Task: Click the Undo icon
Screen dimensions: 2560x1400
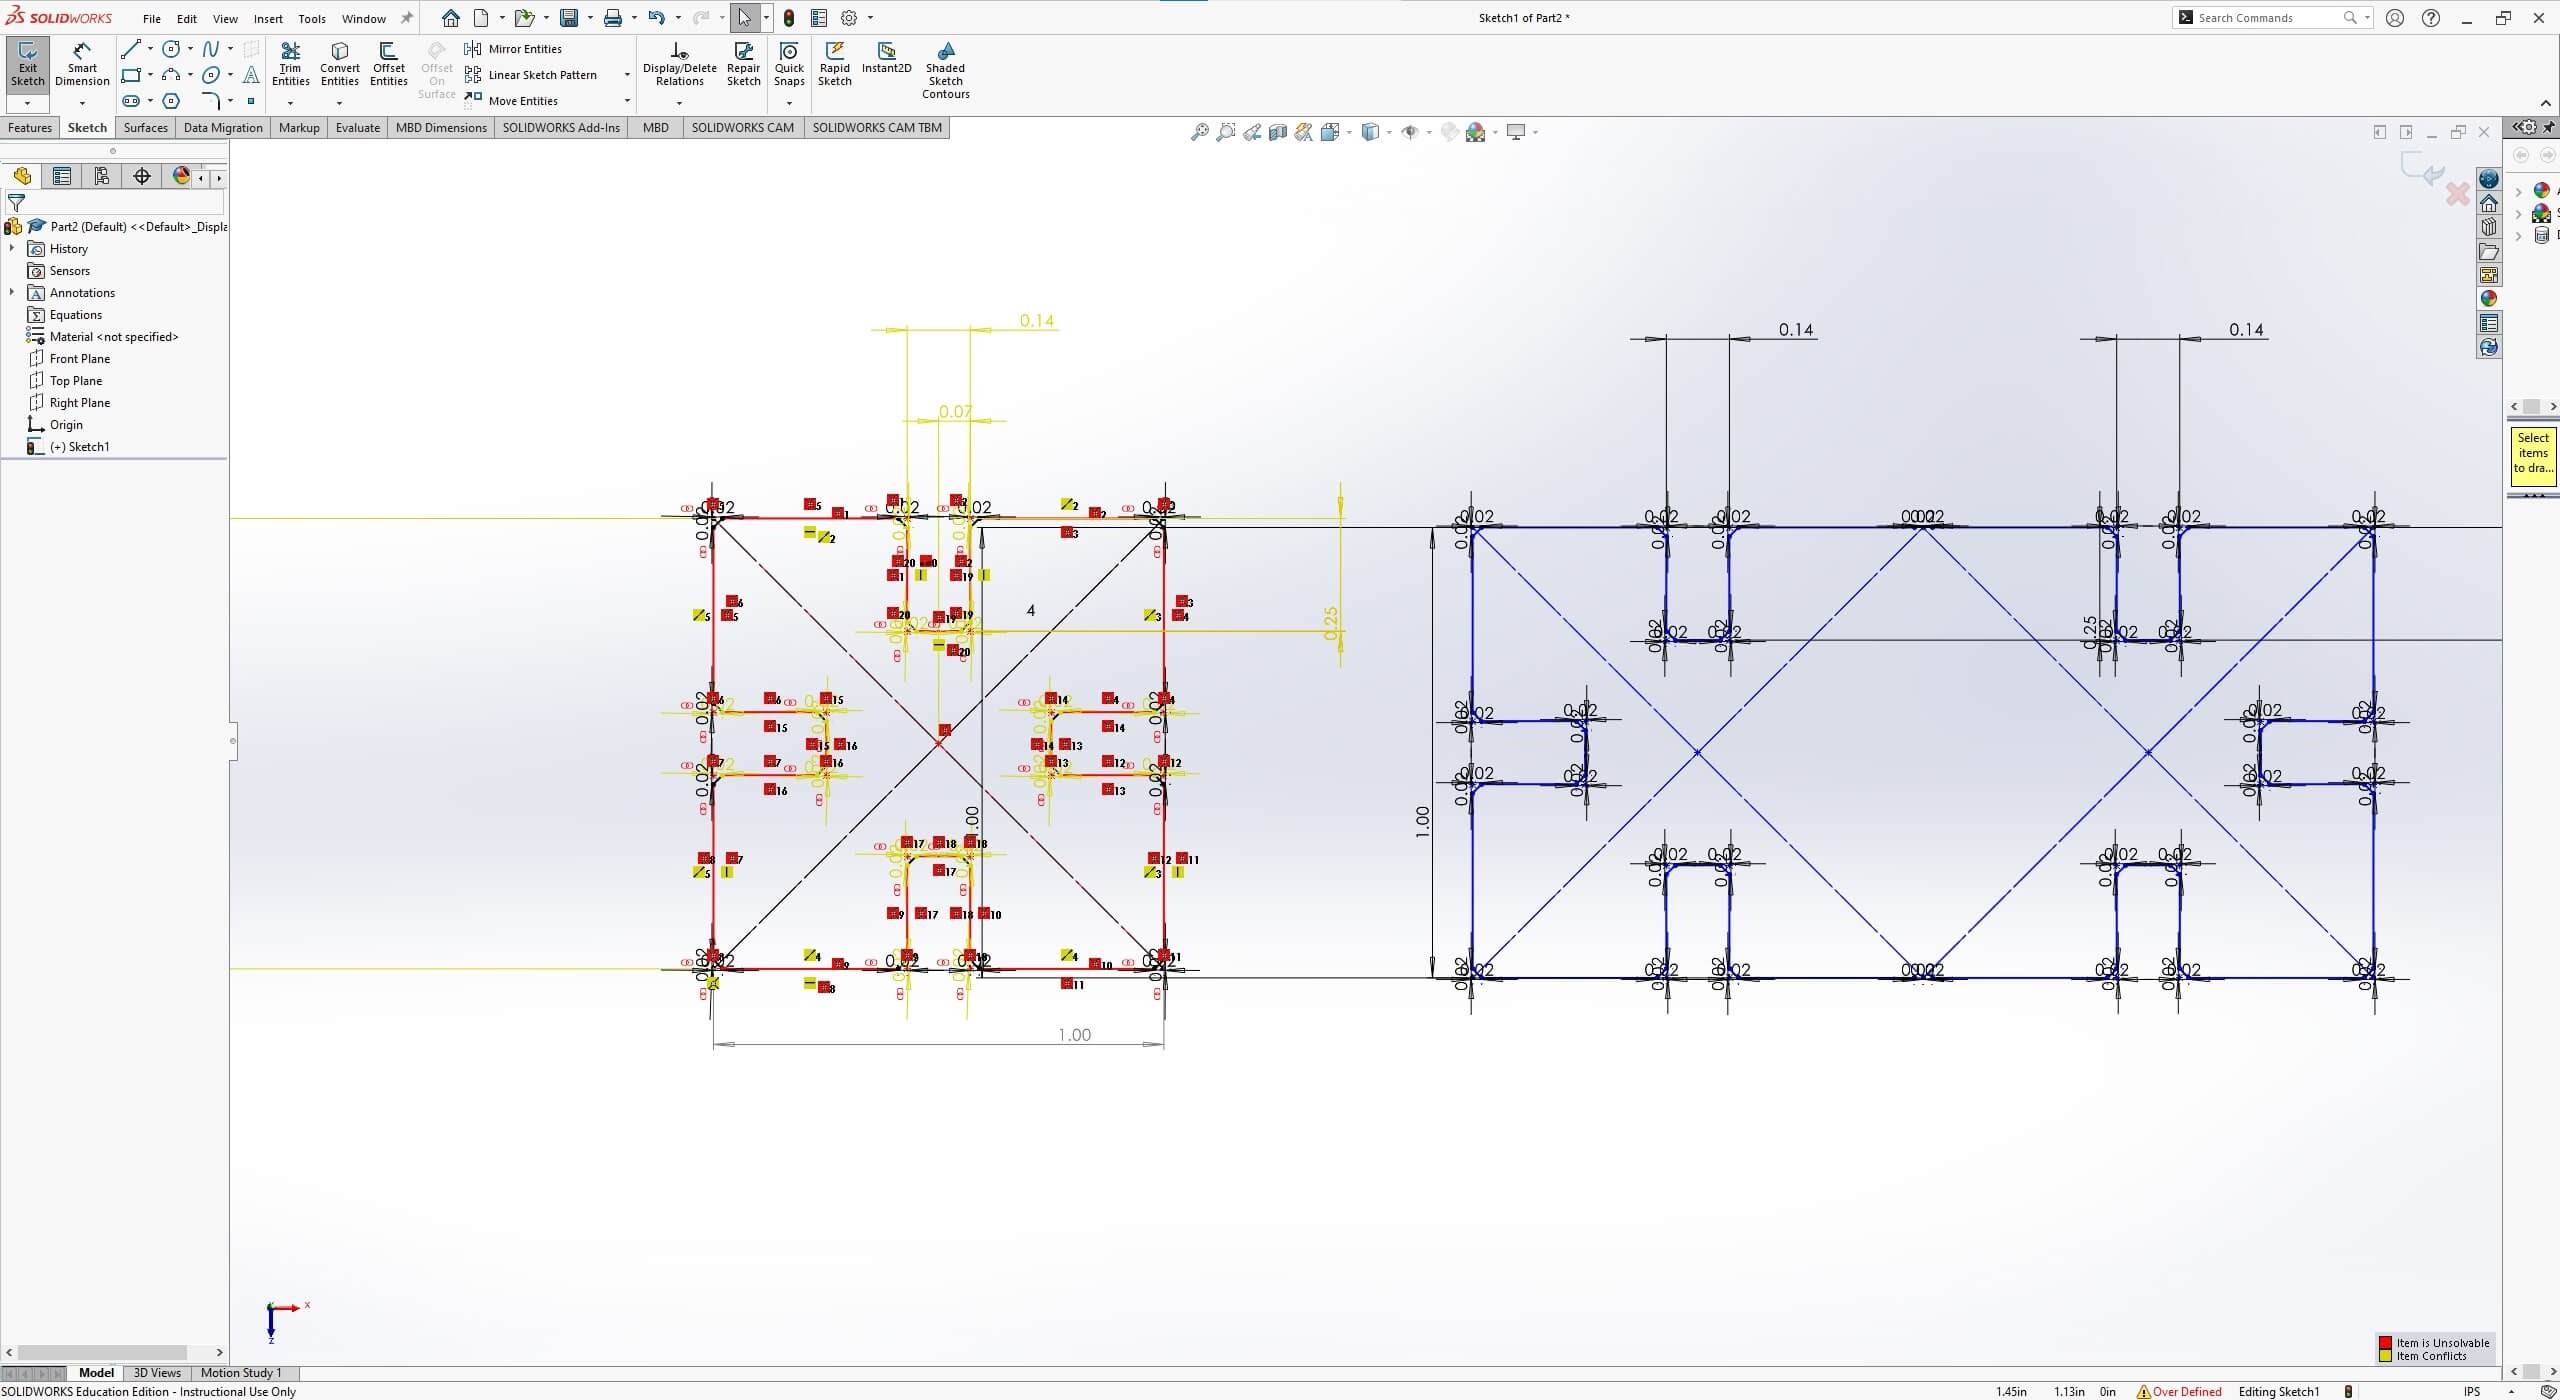Action: 656,18
